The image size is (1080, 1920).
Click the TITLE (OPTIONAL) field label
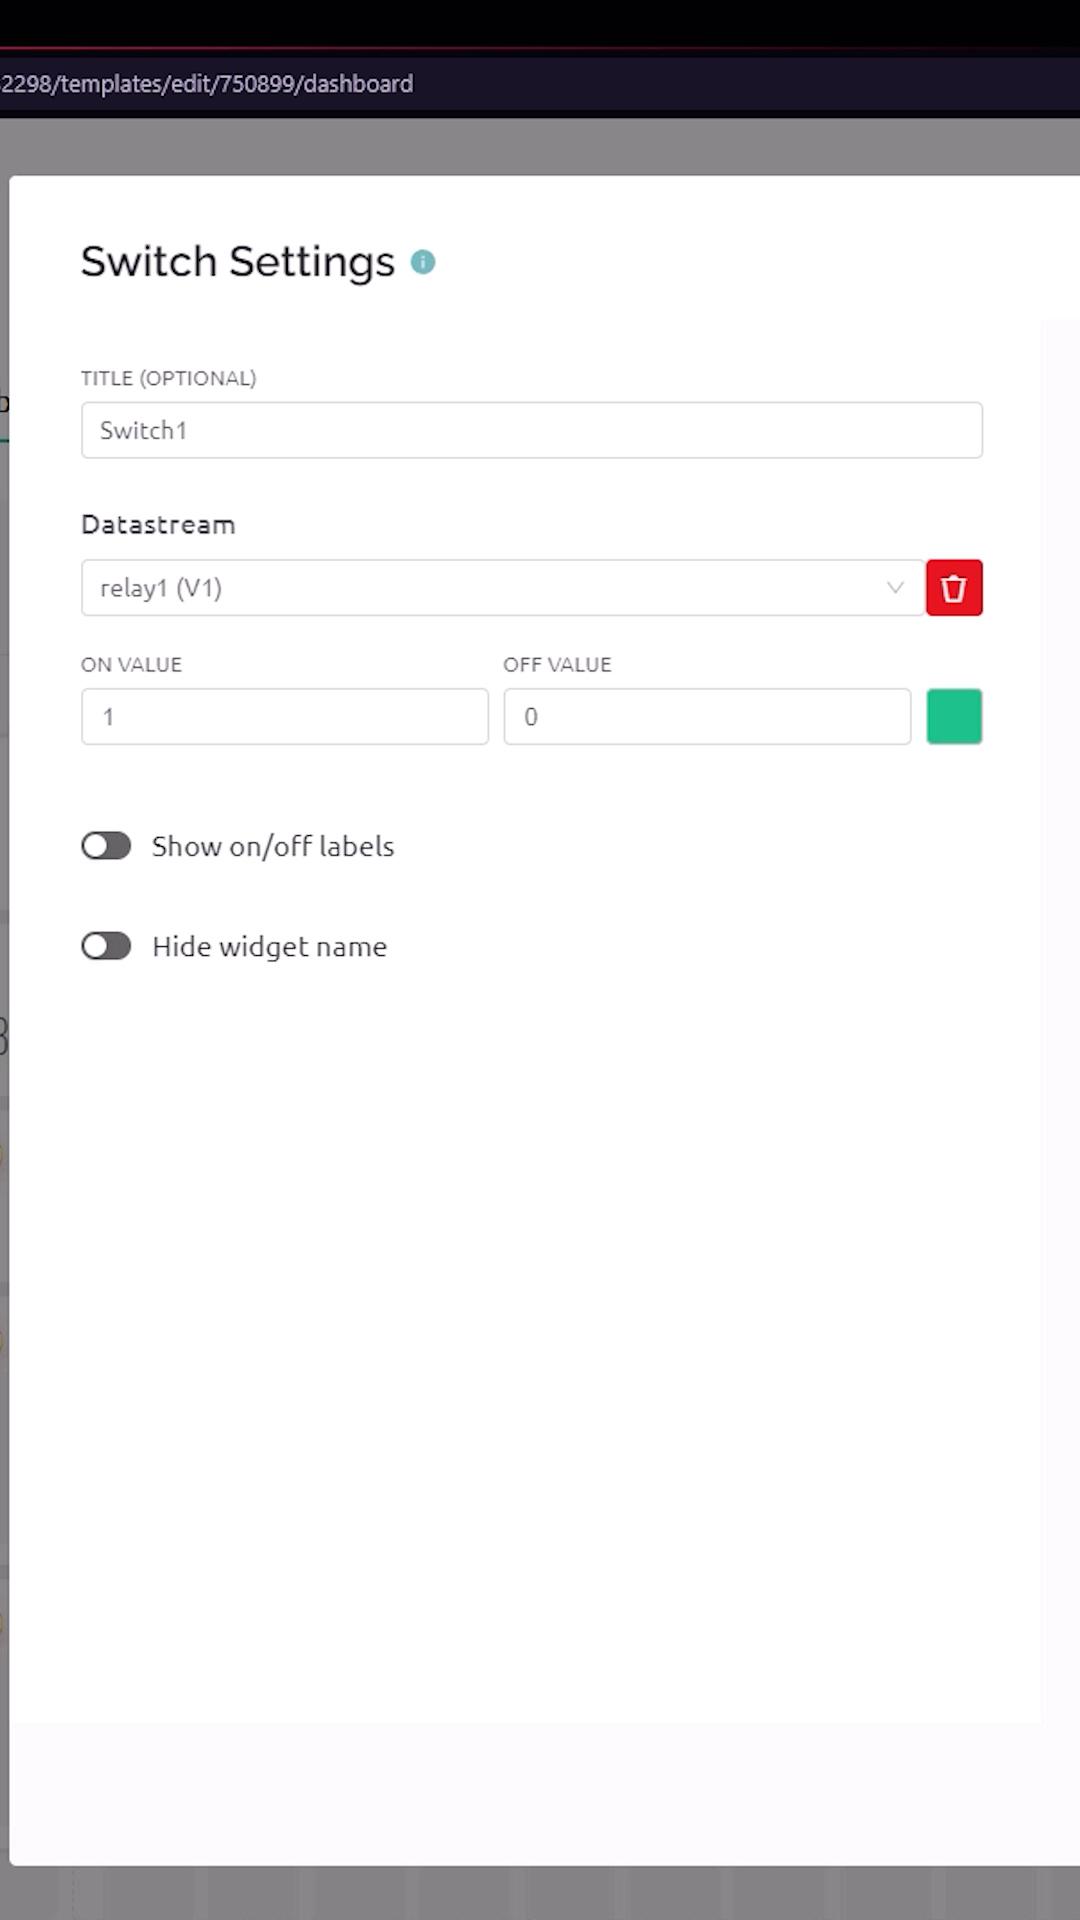[x=169, y=378]
